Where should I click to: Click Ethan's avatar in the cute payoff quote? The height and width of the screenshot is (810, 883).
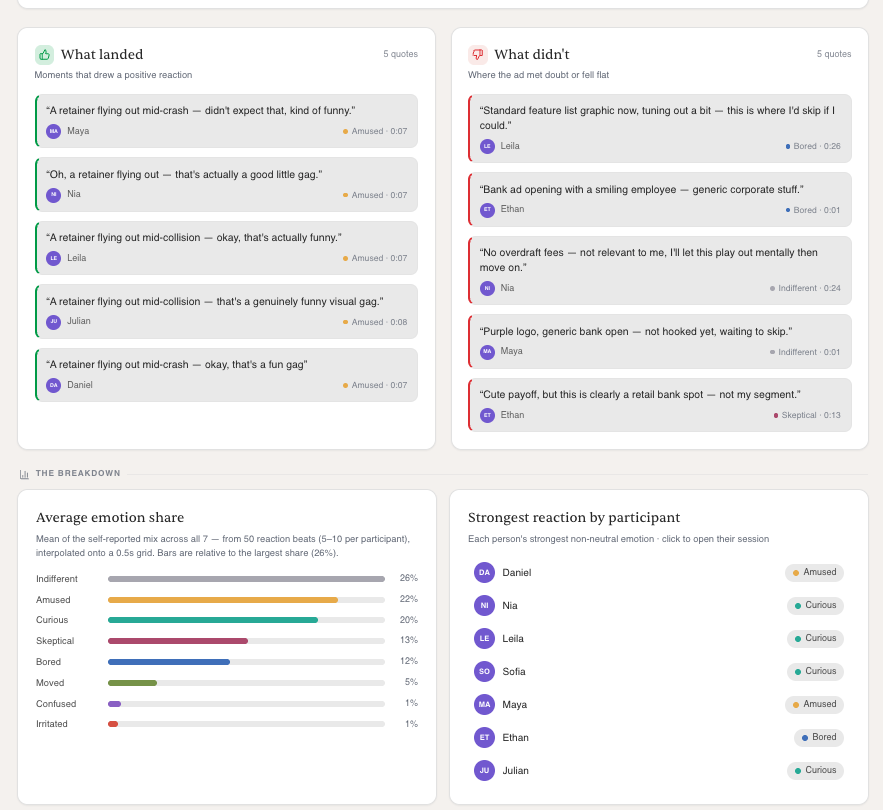click(x=487, y=415)
